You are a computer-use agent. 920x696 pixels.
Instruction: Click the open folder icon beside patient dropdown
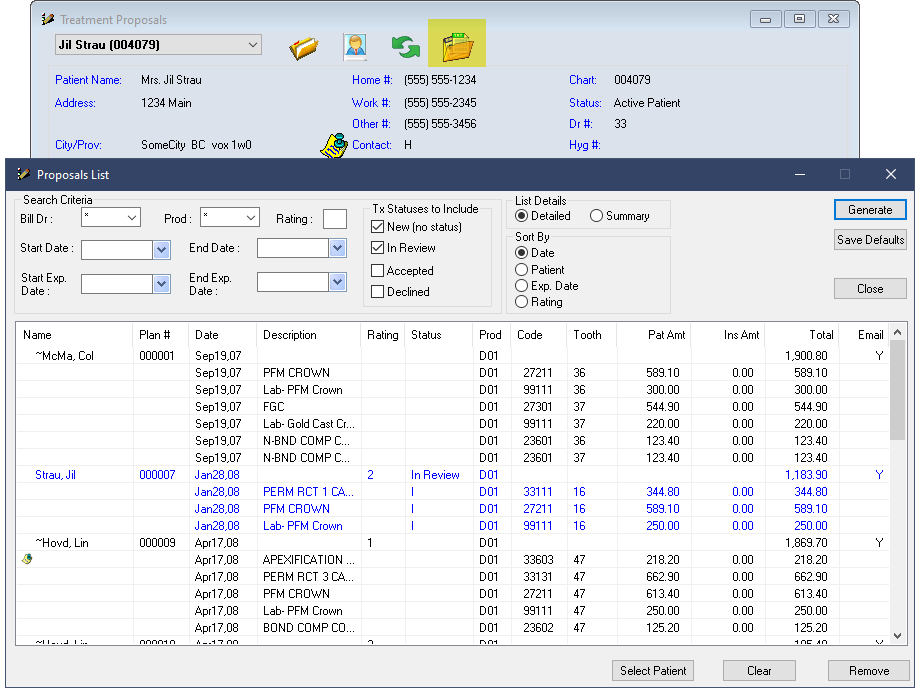click(x=304, y=47)
